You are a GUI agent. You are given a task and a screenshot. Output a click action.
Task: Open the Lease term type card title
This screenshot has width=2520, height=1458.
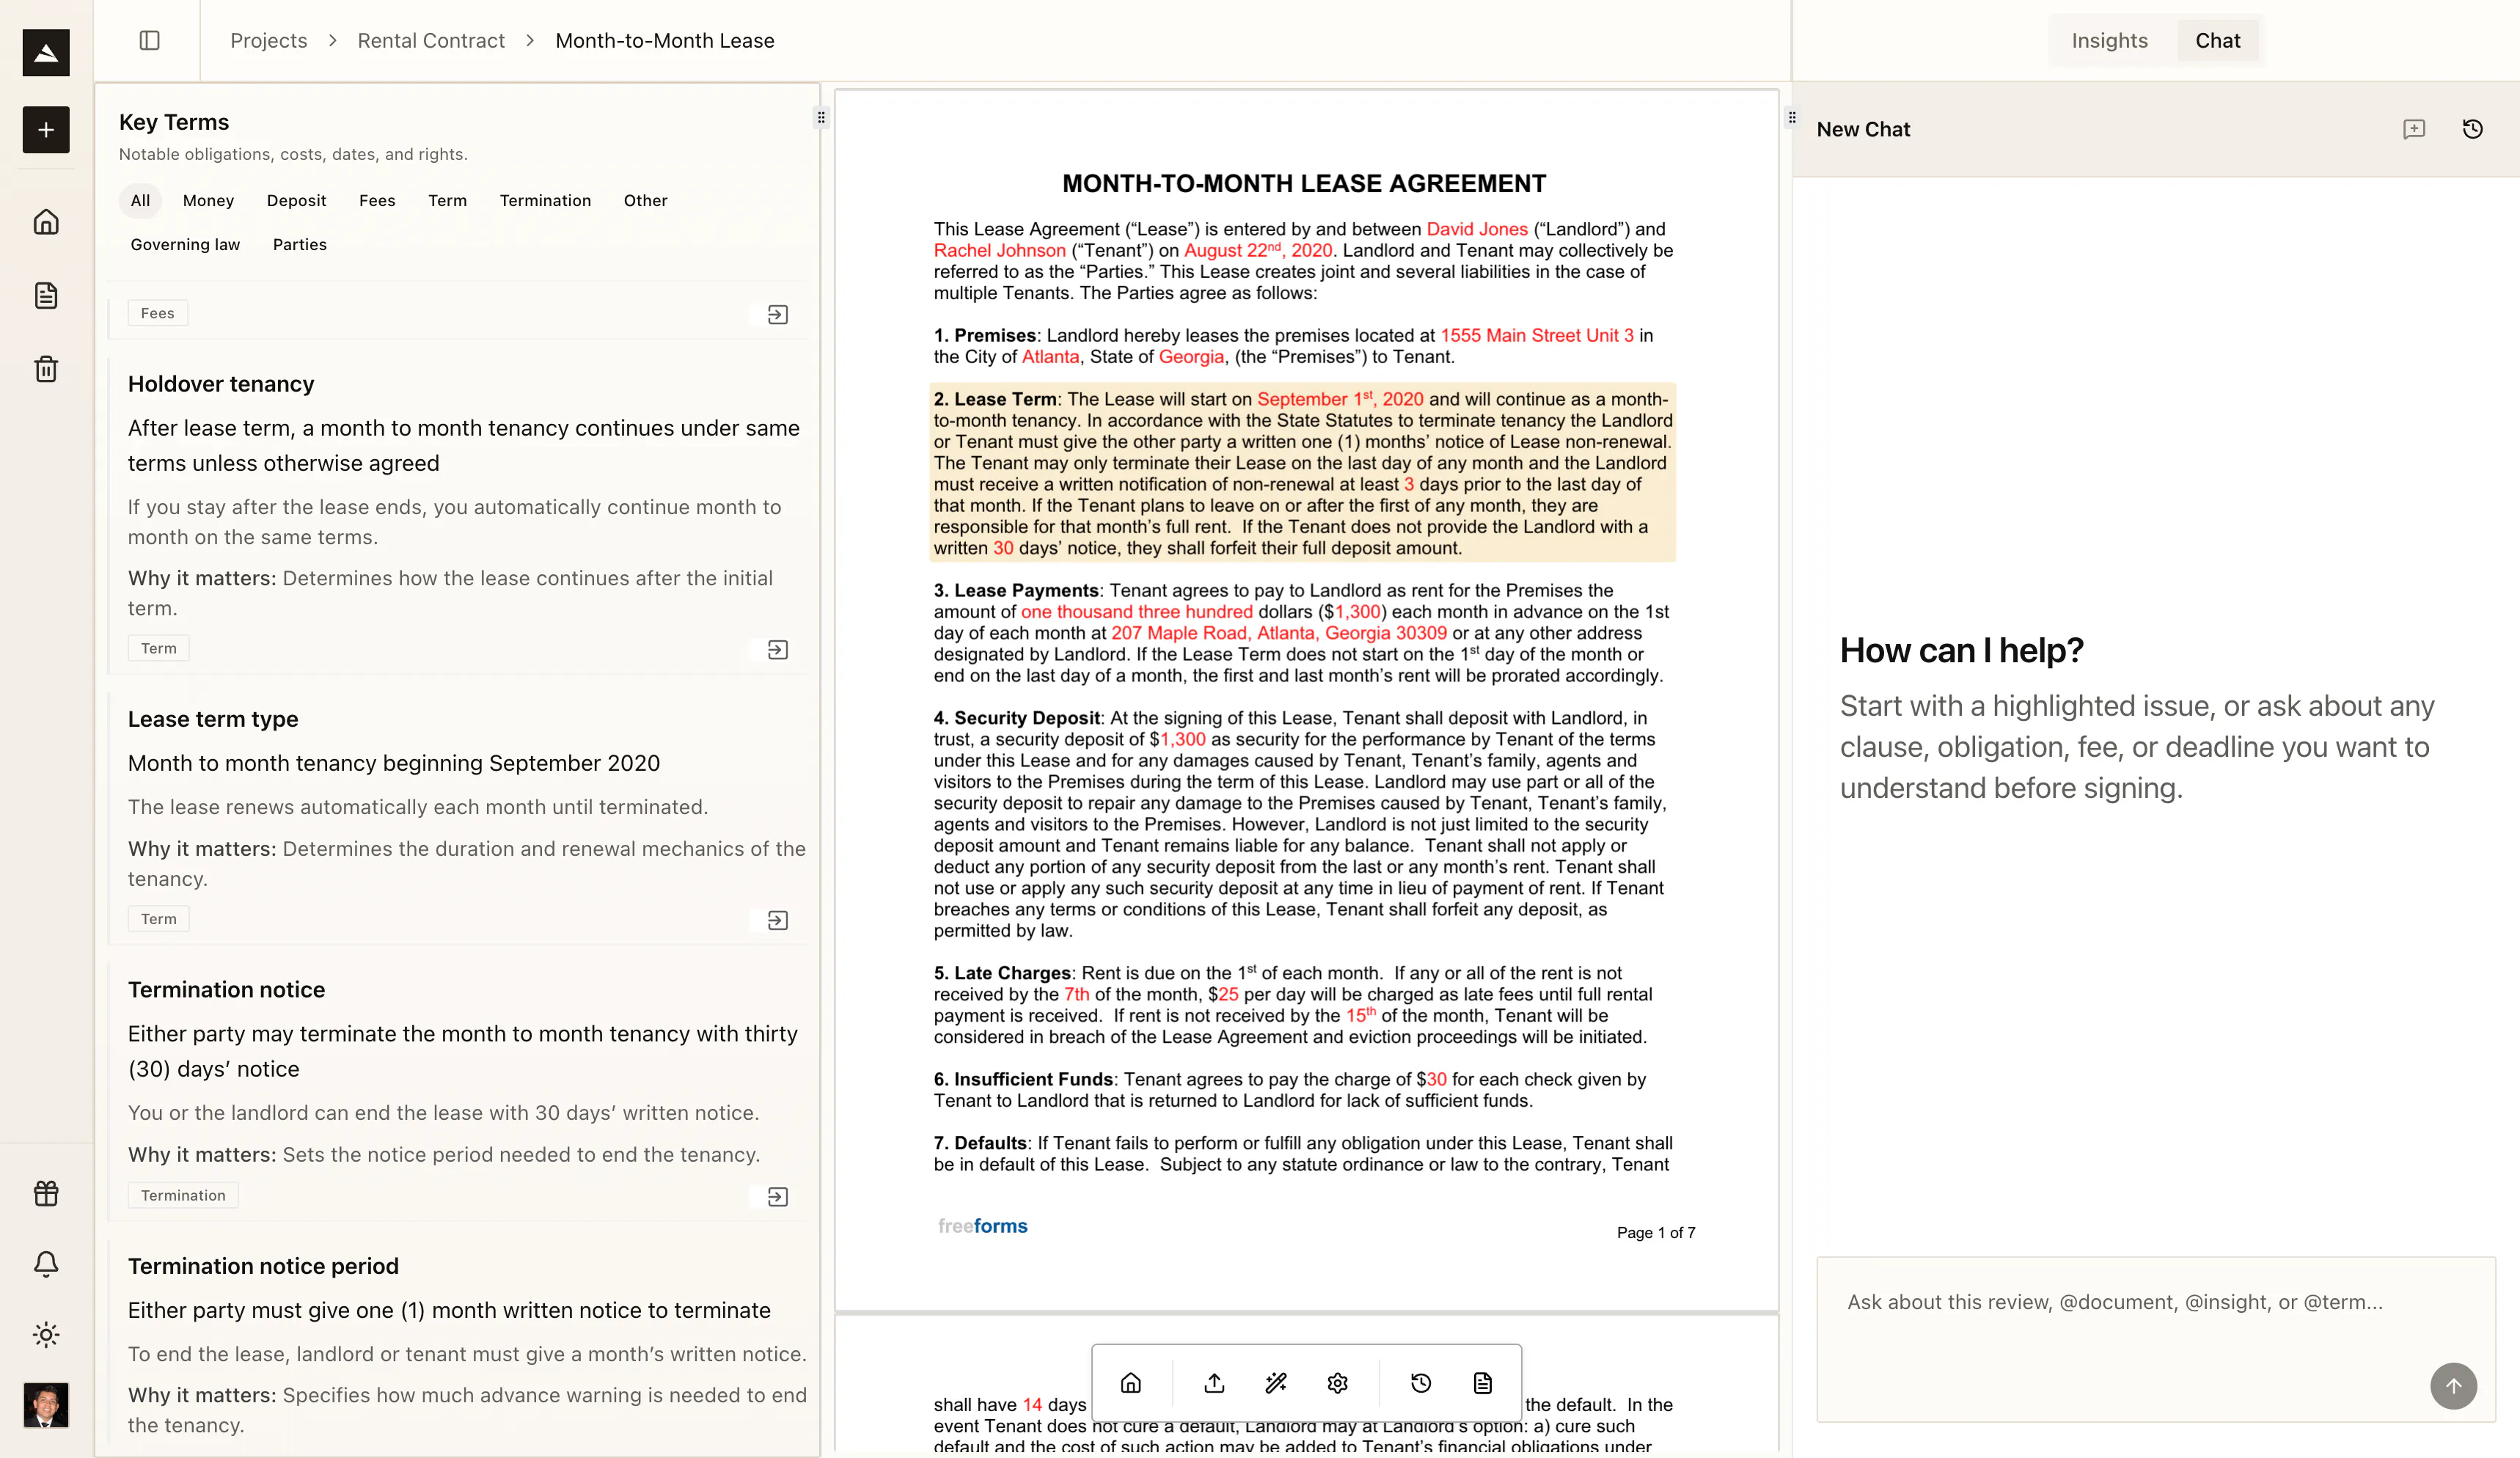pos(213,719)
